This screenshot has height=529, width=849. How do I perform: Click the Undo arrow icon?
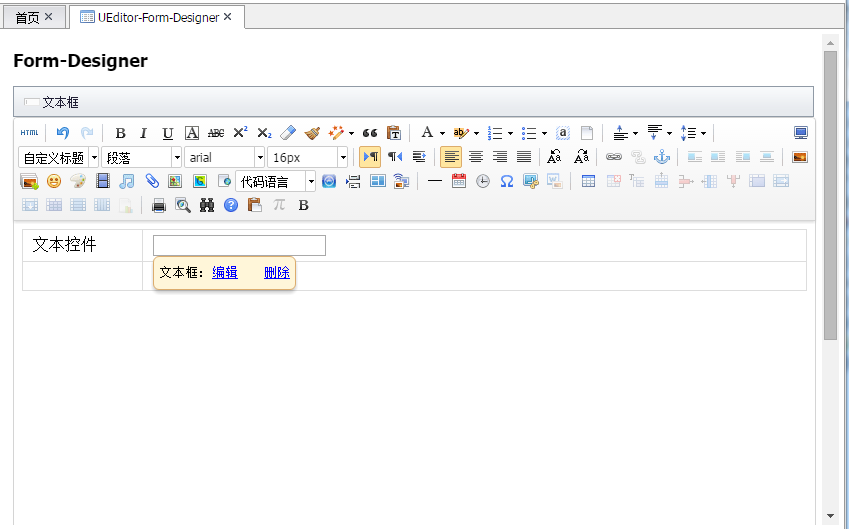(x=62, y=133)
